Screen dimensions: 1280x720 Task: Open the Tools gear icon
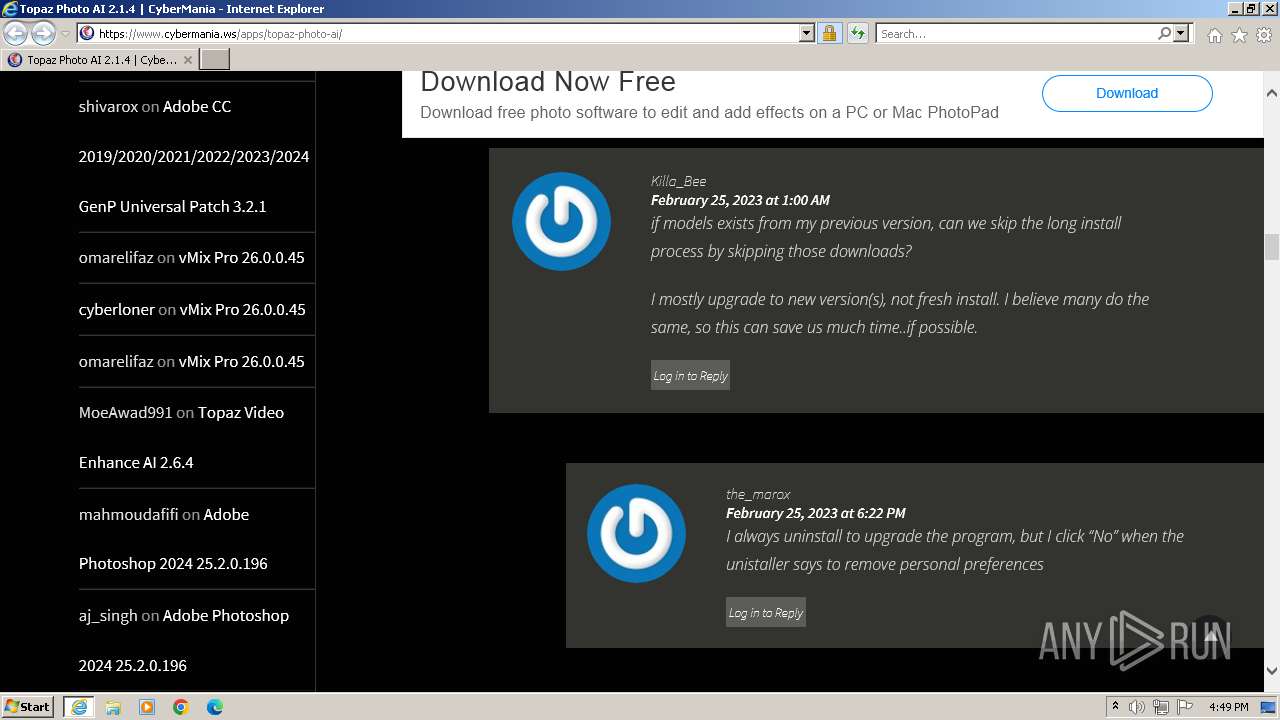pyautogui.click(x=1264, y=35)
